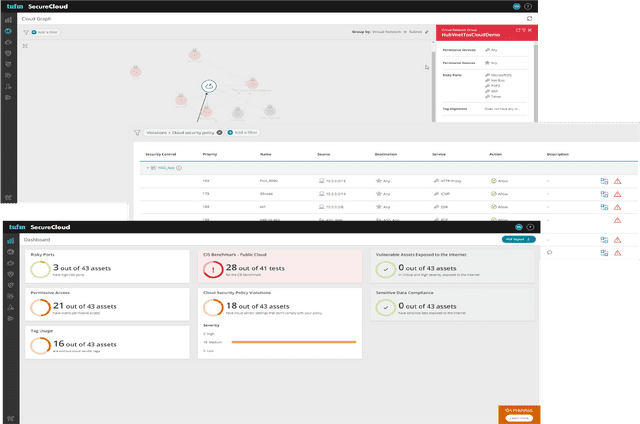
Task: Open the Group by Virtual Network dropdown
Action: 393,32
